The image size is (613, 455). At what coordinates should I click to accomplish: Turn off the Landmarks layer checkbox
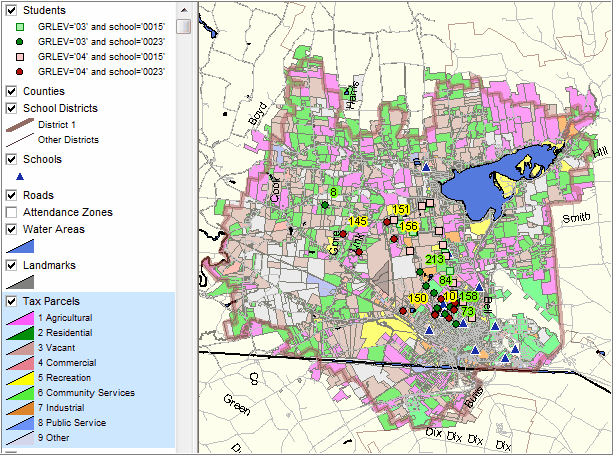pyautogui.click(x=12, y=265)
